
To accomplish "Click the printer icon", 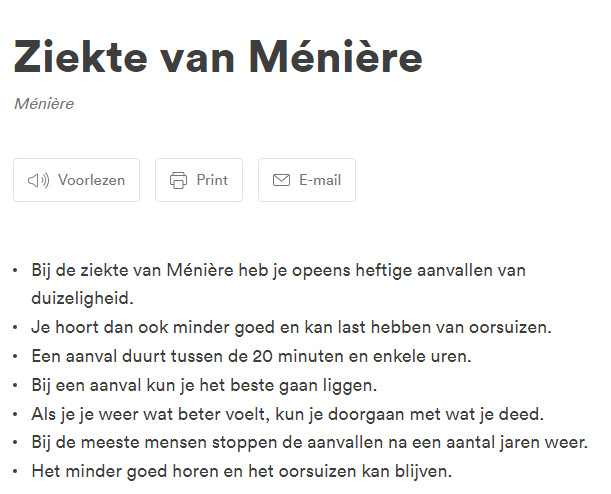I will click(x=179, y=181).
